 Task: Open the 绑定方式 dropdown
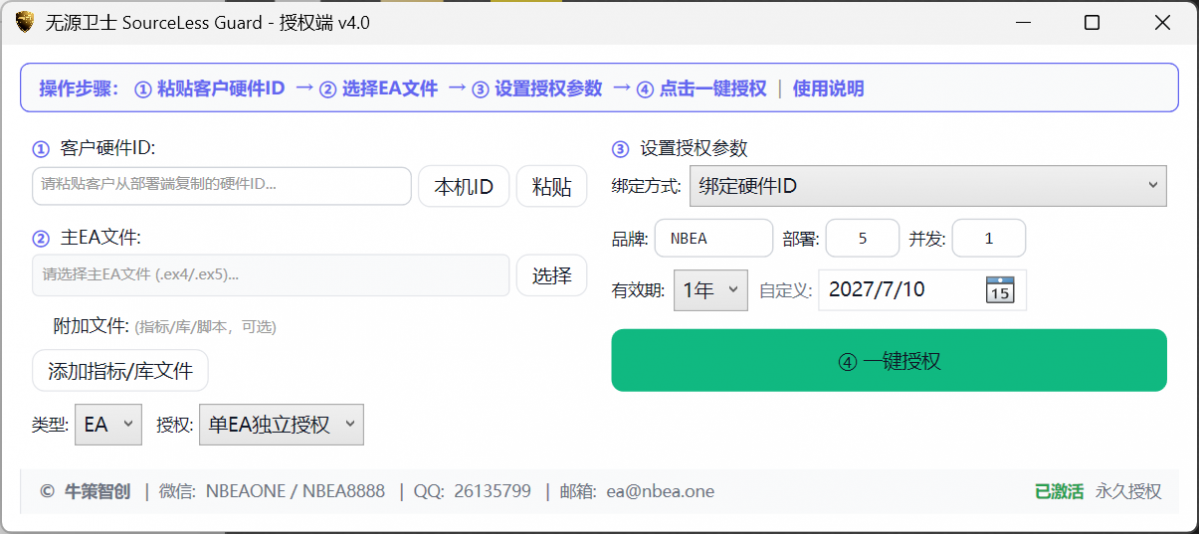928,186
